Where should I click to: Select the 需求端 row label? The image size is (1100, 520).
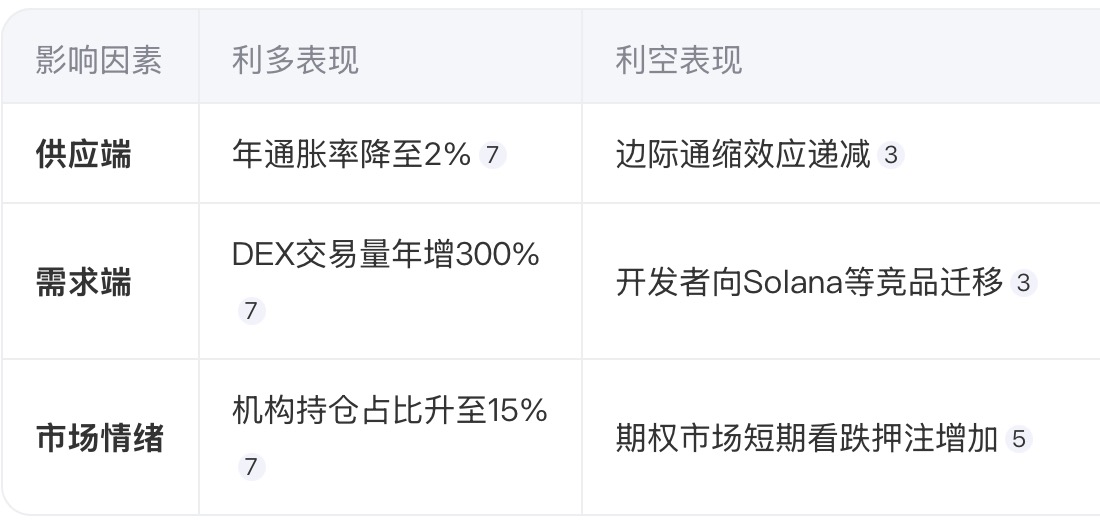tap(83, 283)
